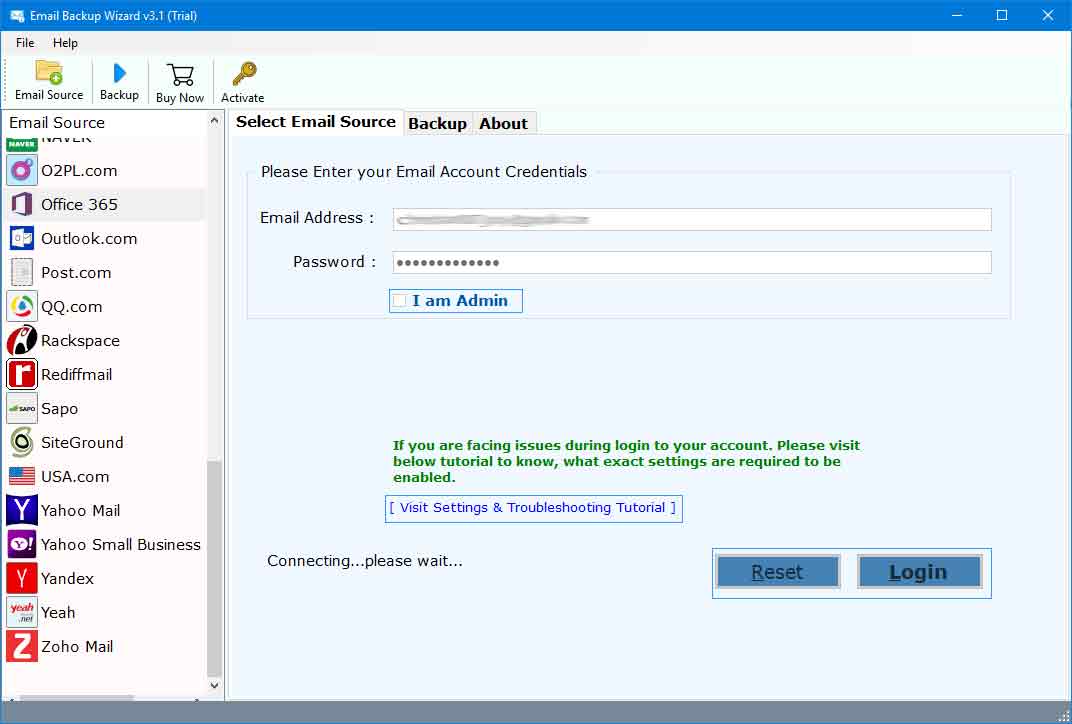Click the Backup toolbar play icon

[x=120, y=73]
